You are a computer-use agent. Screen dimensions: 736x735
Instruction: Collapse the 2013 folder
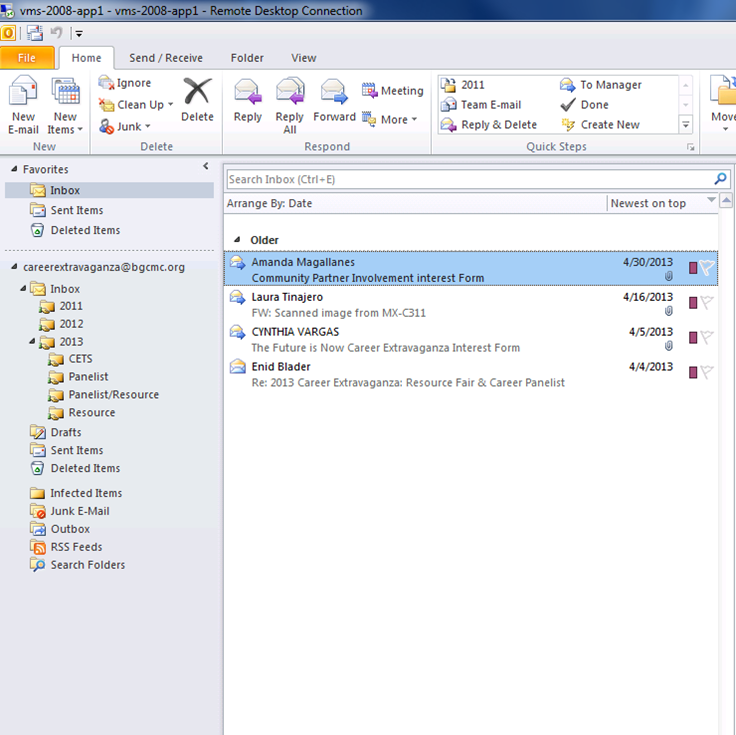click(32, 341)
